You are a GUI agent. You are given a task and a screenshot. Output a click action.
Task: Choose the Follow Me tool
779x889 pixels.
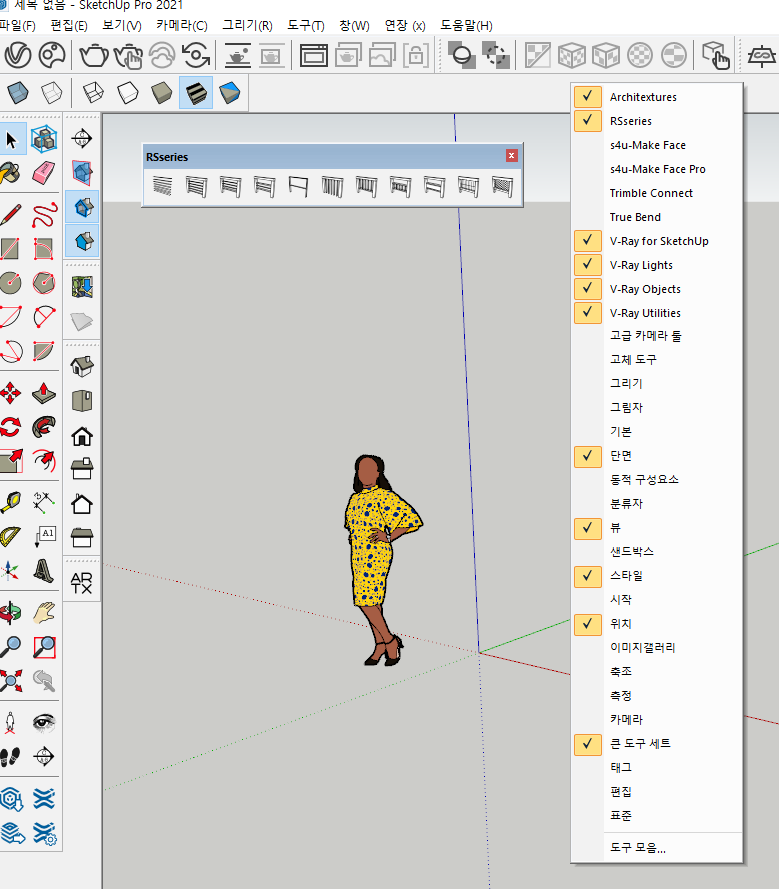tap(44, 426)
